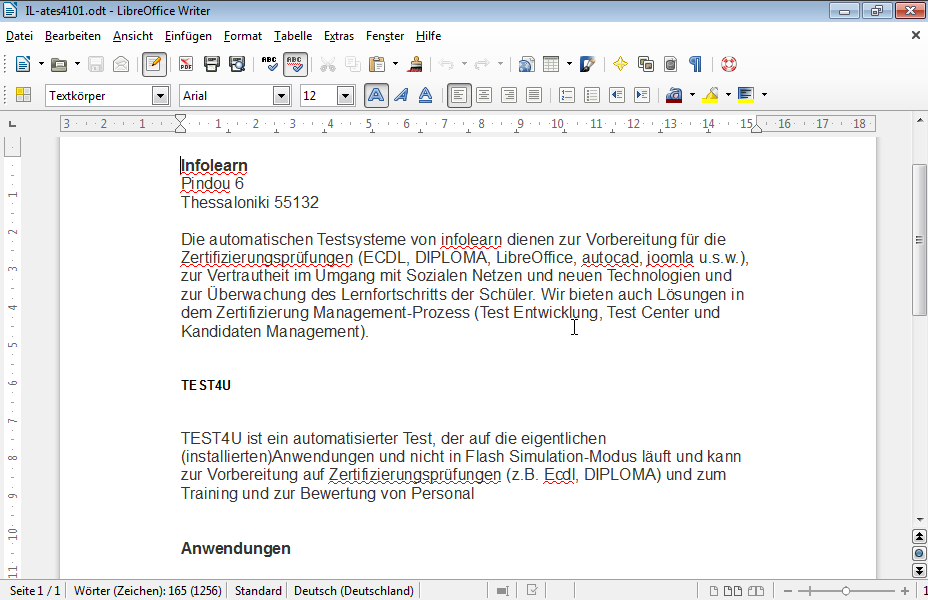Click word count in status bar
This screenshot has height=600, width=928.
[148, 591]
